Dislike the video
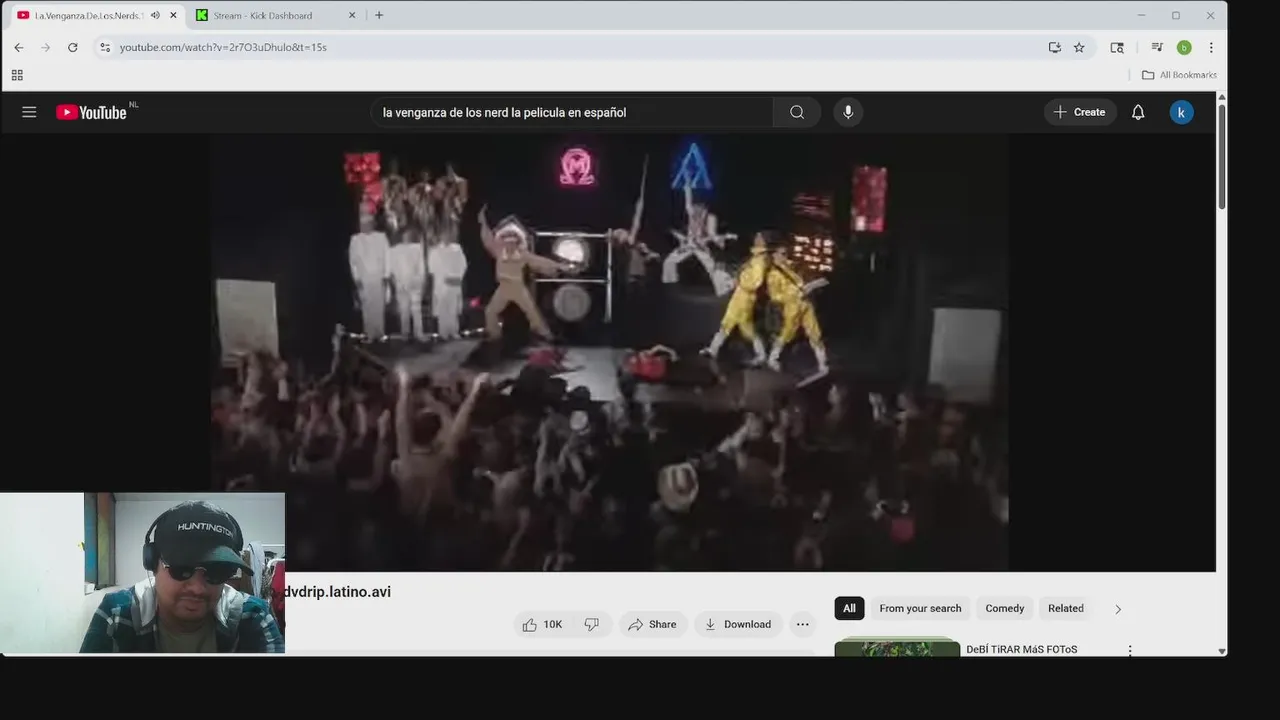The height and width of the screenshot is (720, 1280). click(591, 624)
